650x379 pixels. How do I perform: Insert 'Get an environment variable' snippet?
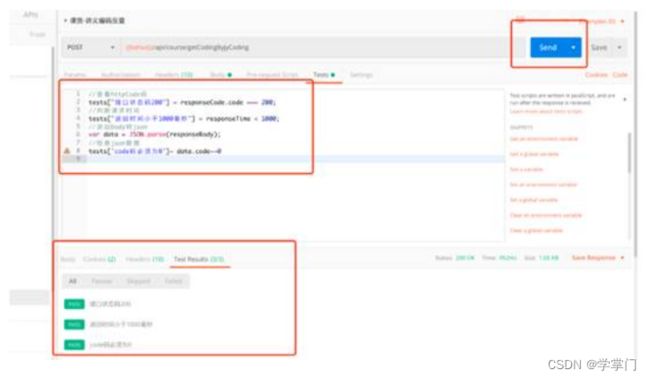point(543,139)
